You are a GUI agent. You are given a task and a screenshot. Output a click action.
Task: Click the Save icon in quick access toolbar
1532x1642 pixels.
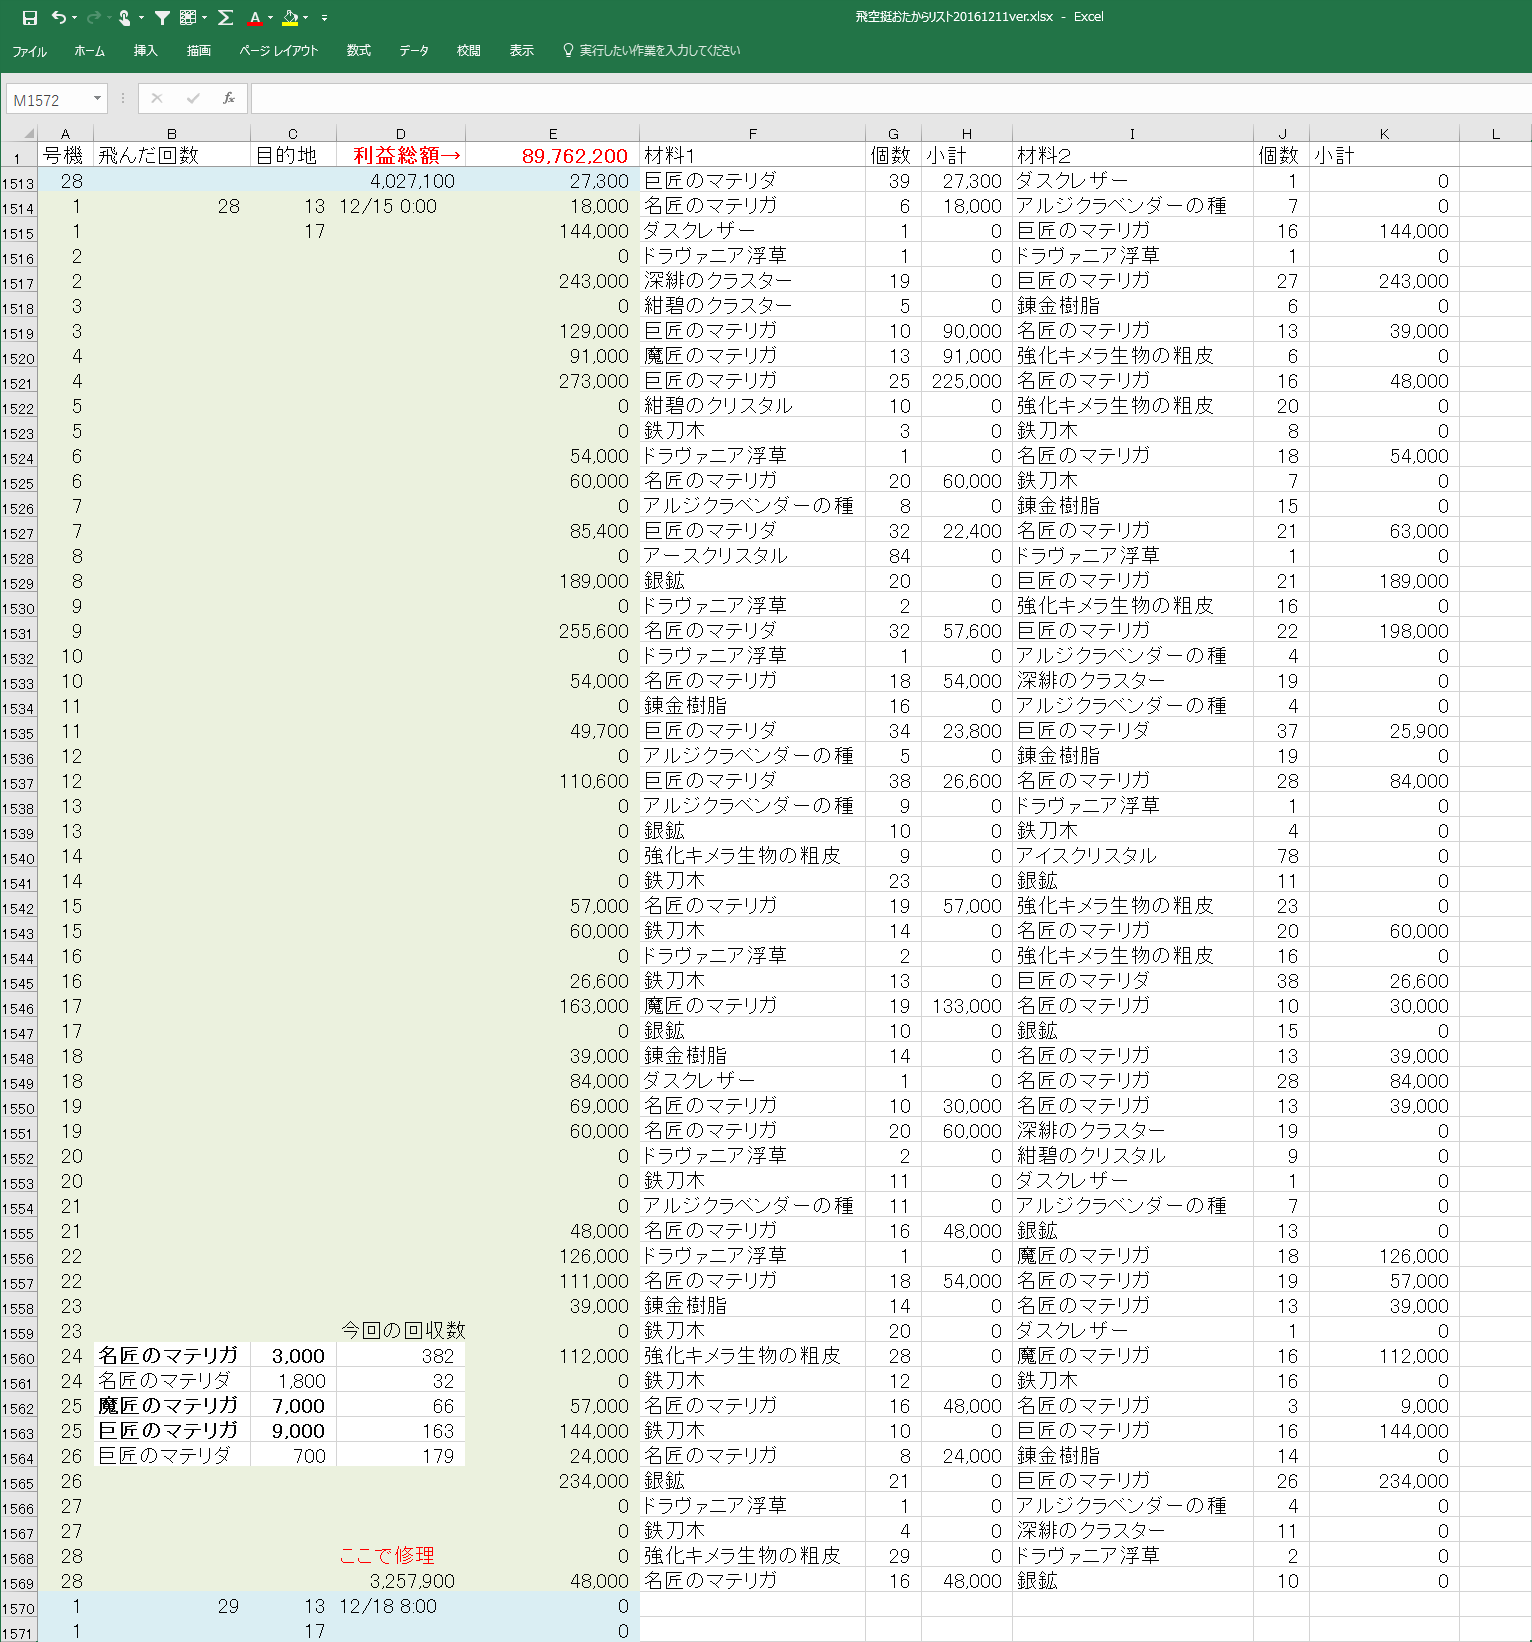pos(29,18)
